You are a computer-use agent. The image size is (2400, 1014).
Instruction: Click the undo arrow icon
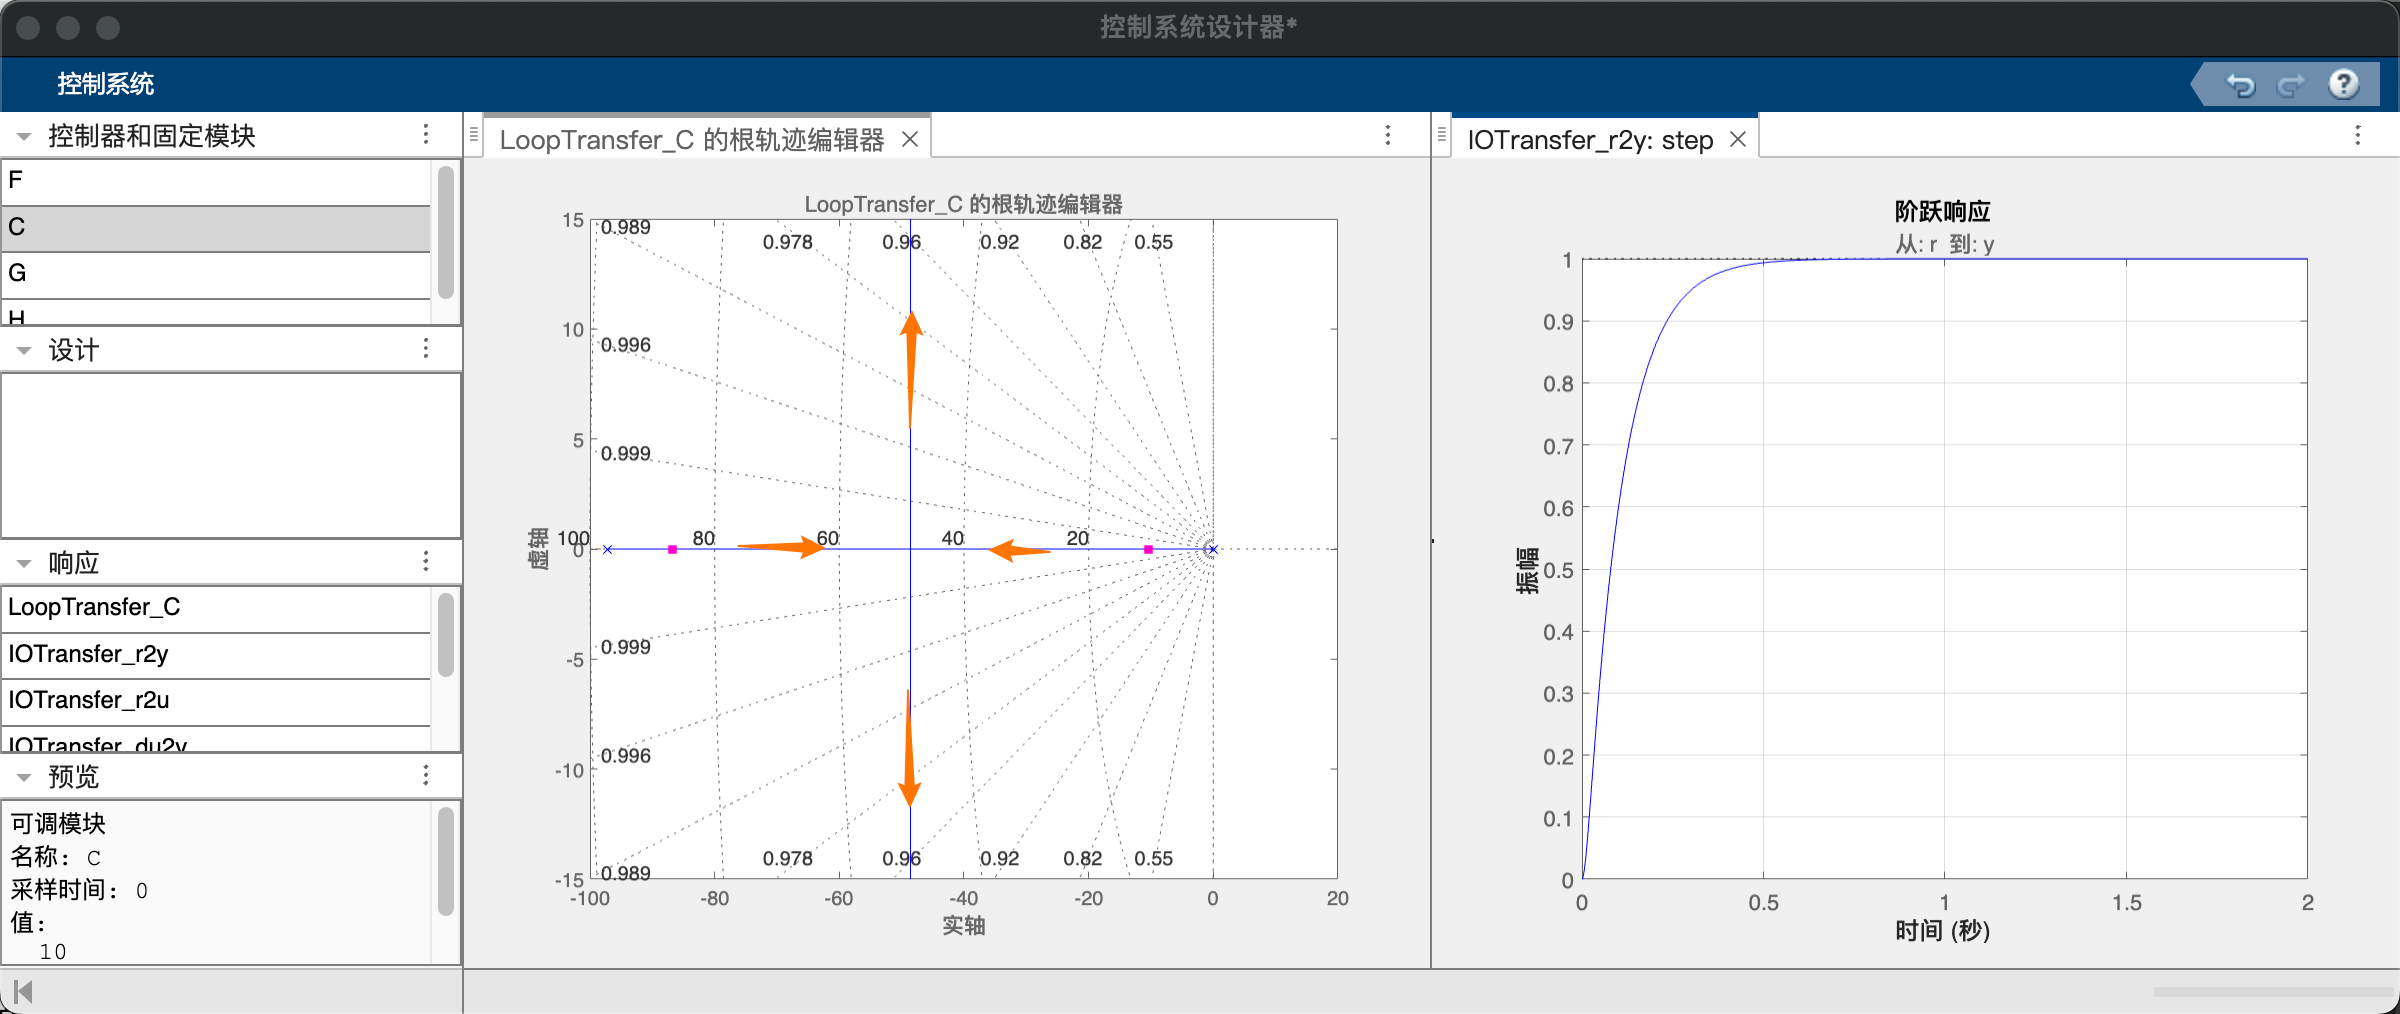2241,85
